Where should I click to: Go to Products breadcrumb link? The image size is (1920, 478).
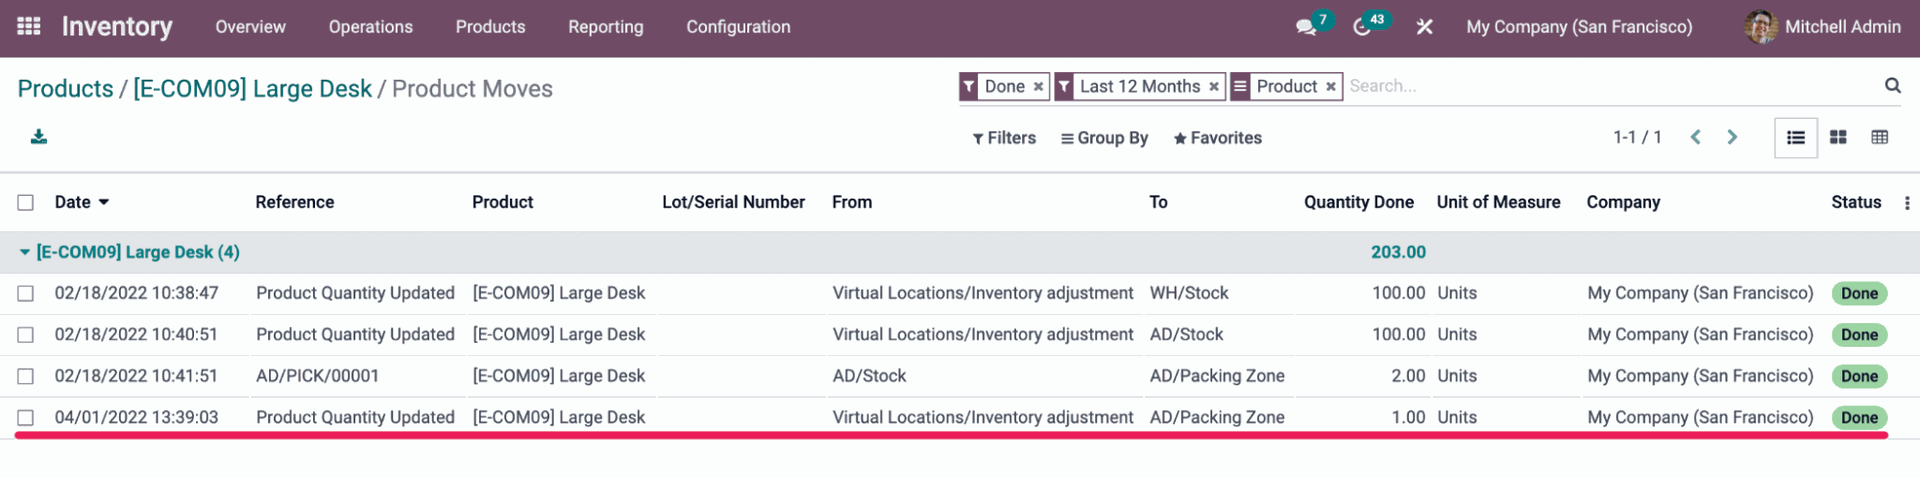pos(65,89)
